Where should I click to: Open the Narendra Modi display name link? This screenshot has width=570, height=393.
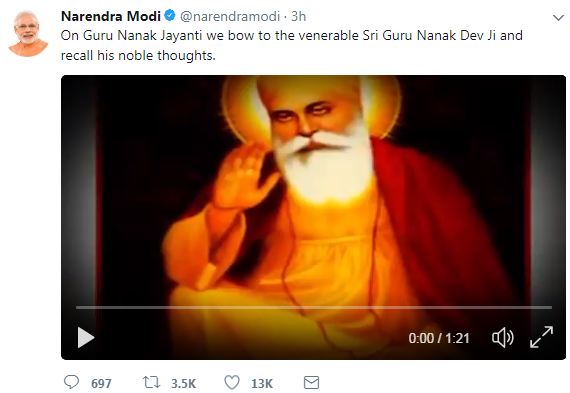(x=111, y=16)
